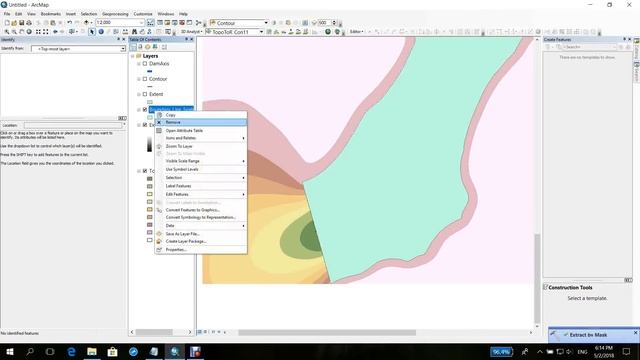Viewport: 640px width, 360px height.
Task: Go back to previous extent arrow
Action: (x=55, y=32)
